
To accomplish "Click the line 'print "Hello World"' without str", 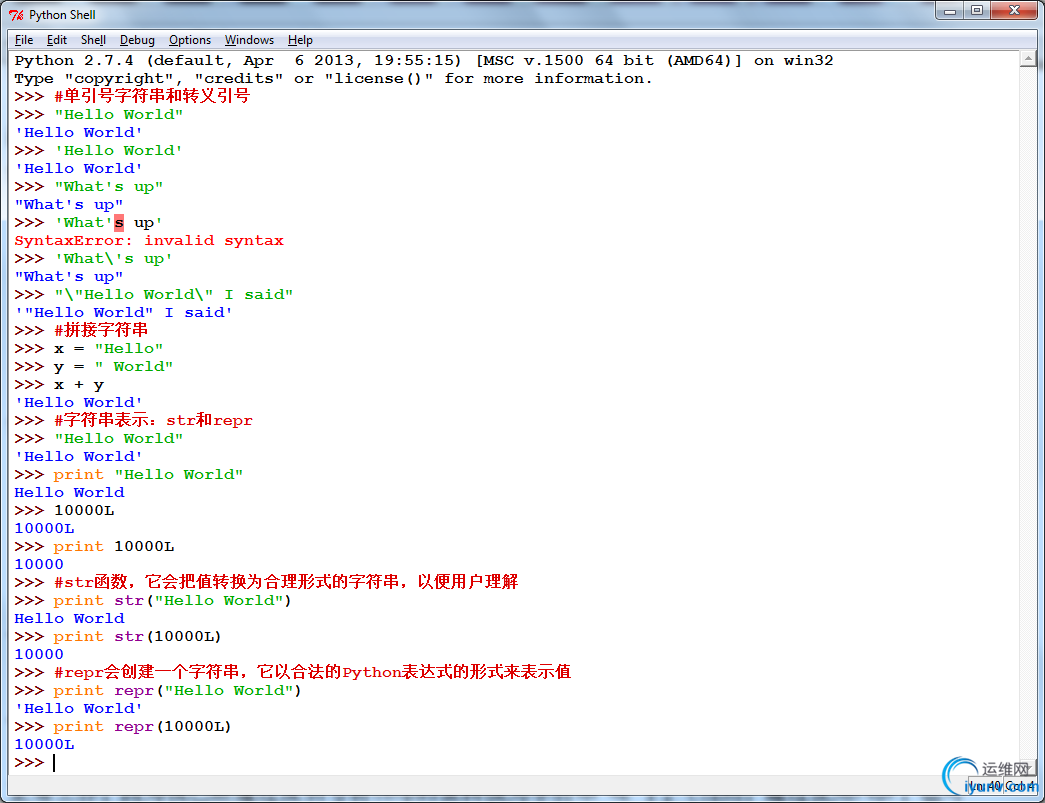I will (149, 474).
